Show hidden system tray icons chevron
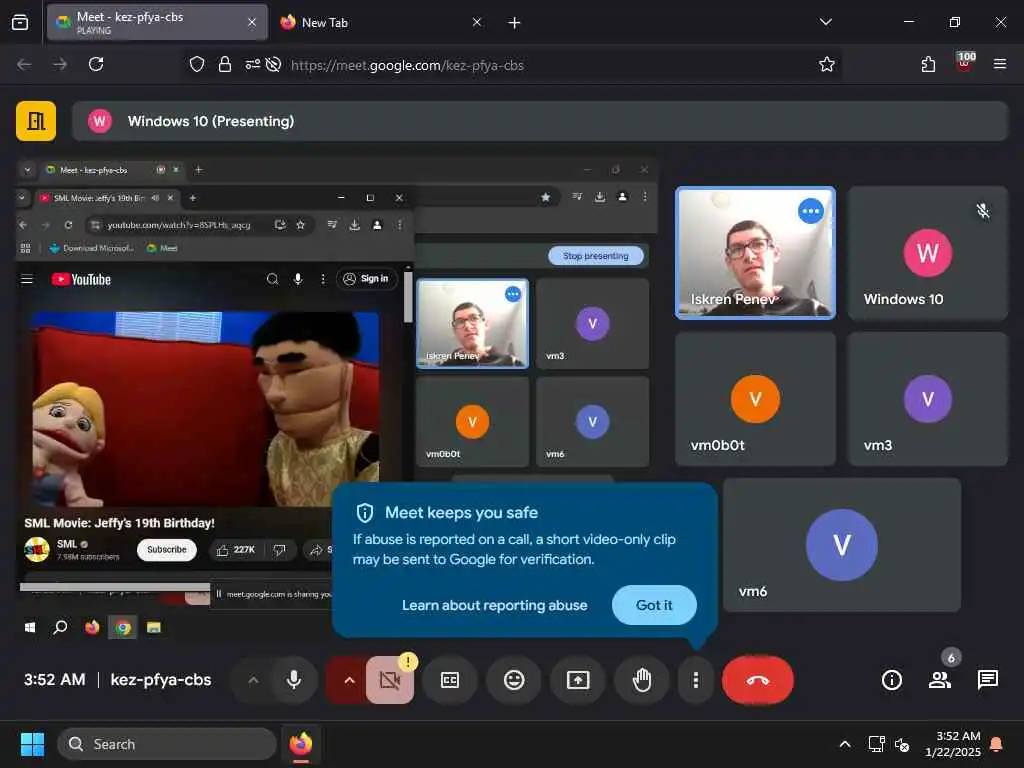Screen dimensions: 1024x768 pos(845,744)
